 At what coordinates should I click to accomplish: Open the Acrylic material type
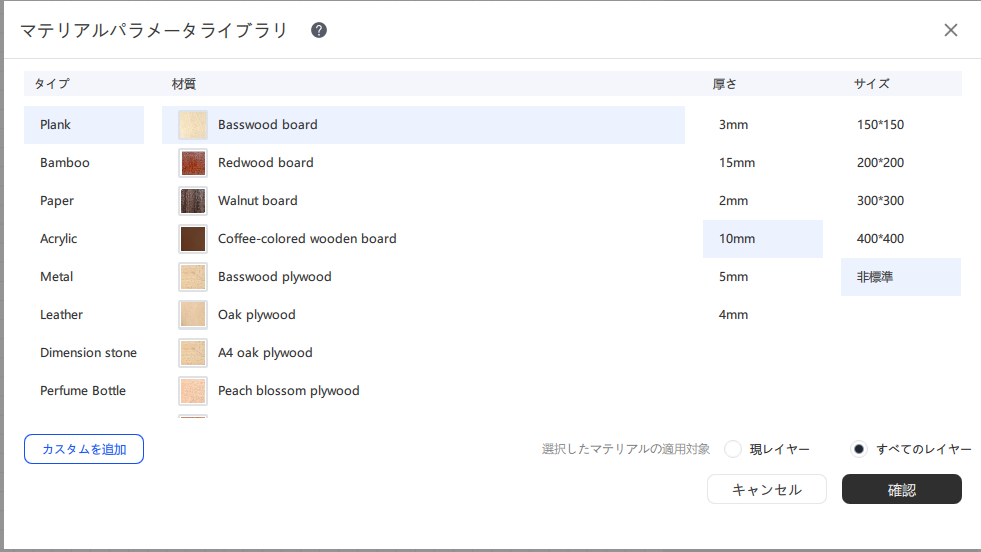59,239
